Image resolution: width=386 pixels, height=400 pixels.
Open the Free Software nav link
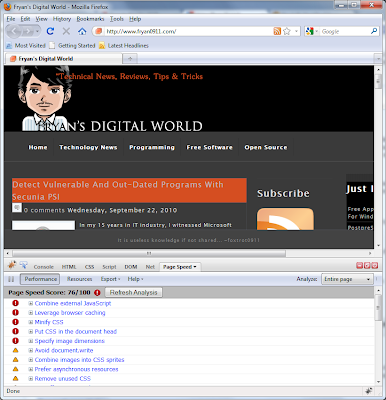pos(209,147)
